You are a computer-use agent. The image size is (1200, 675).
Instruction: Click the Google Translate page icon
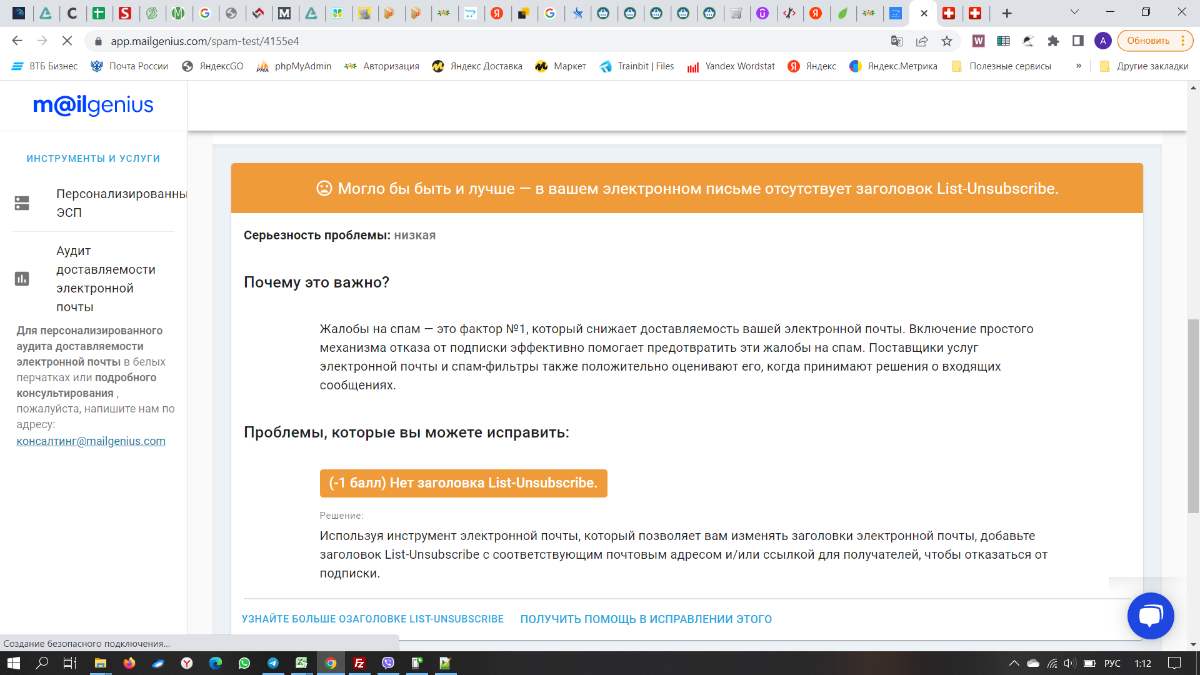point(897,41)
